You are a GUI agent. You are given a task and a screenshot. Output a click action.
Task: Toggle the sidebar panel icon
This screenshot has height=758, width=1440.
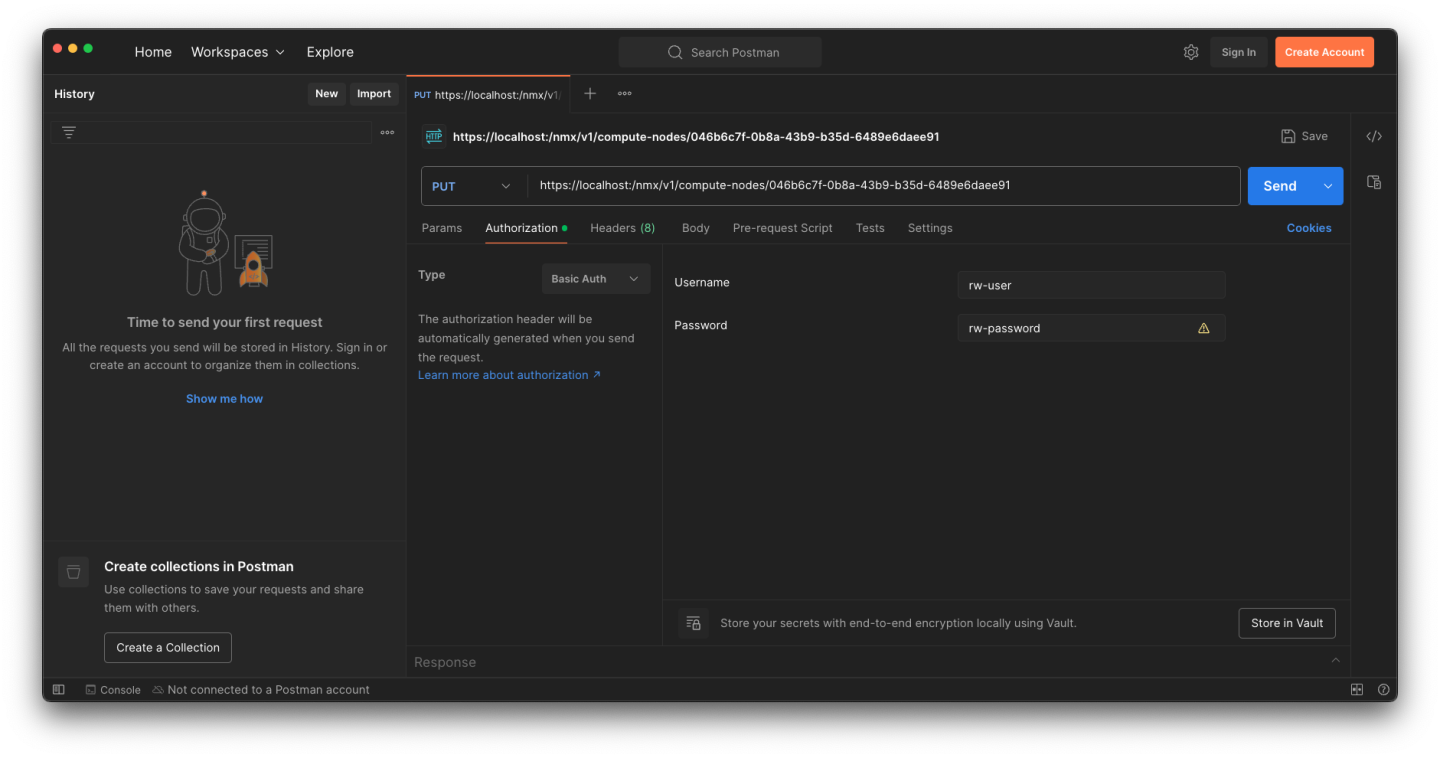pyautogui.click(x=59, y=689)
